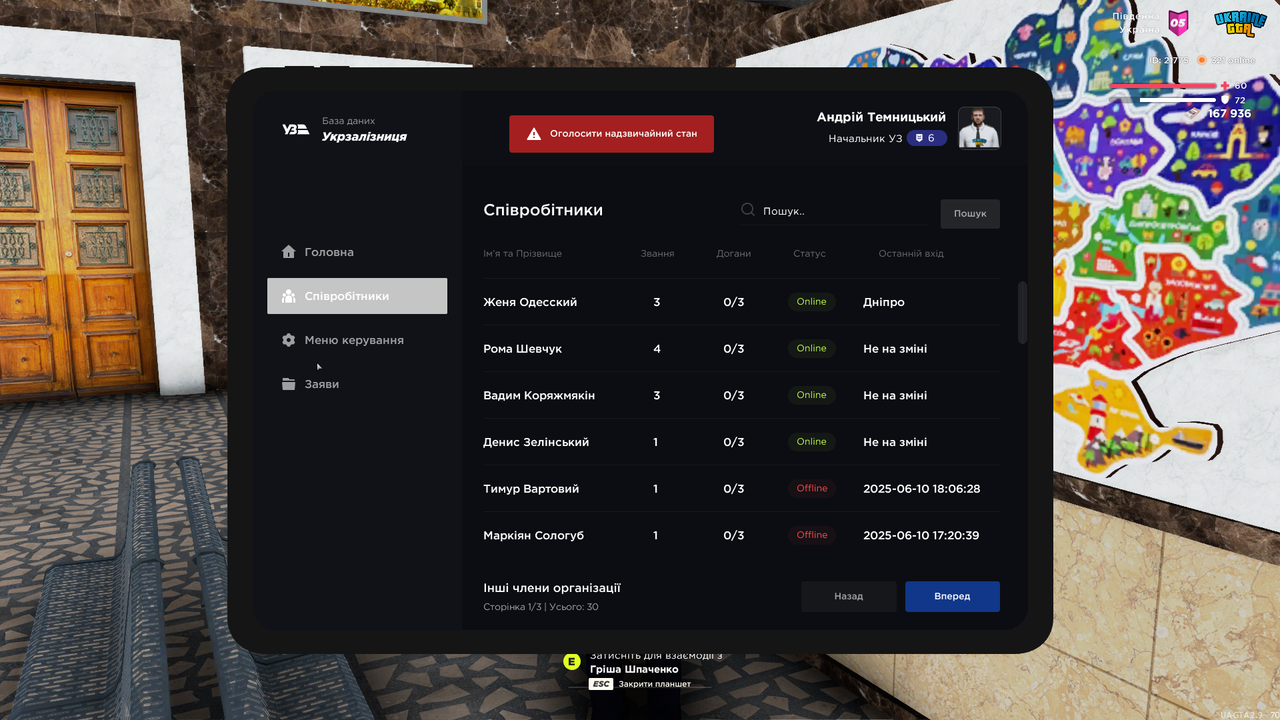Click Online status of Денис Зелінський
1280x720 pixels.
point(812,441)
